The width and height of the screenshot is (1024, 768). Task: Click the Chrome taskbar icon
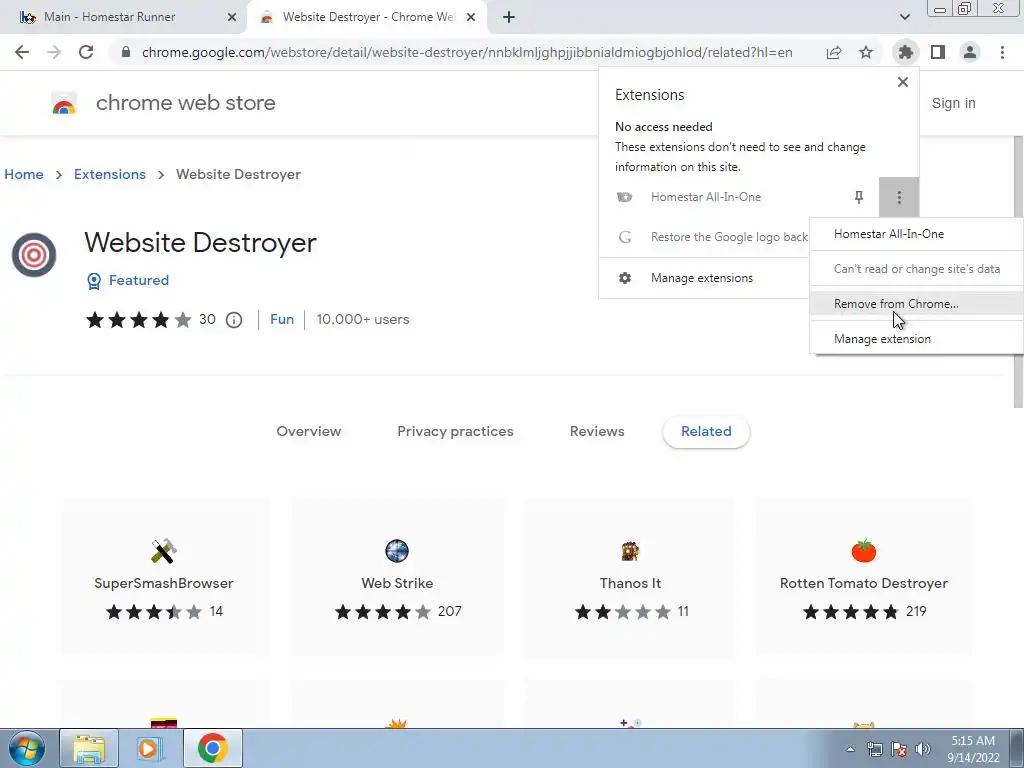pos(212,748)
